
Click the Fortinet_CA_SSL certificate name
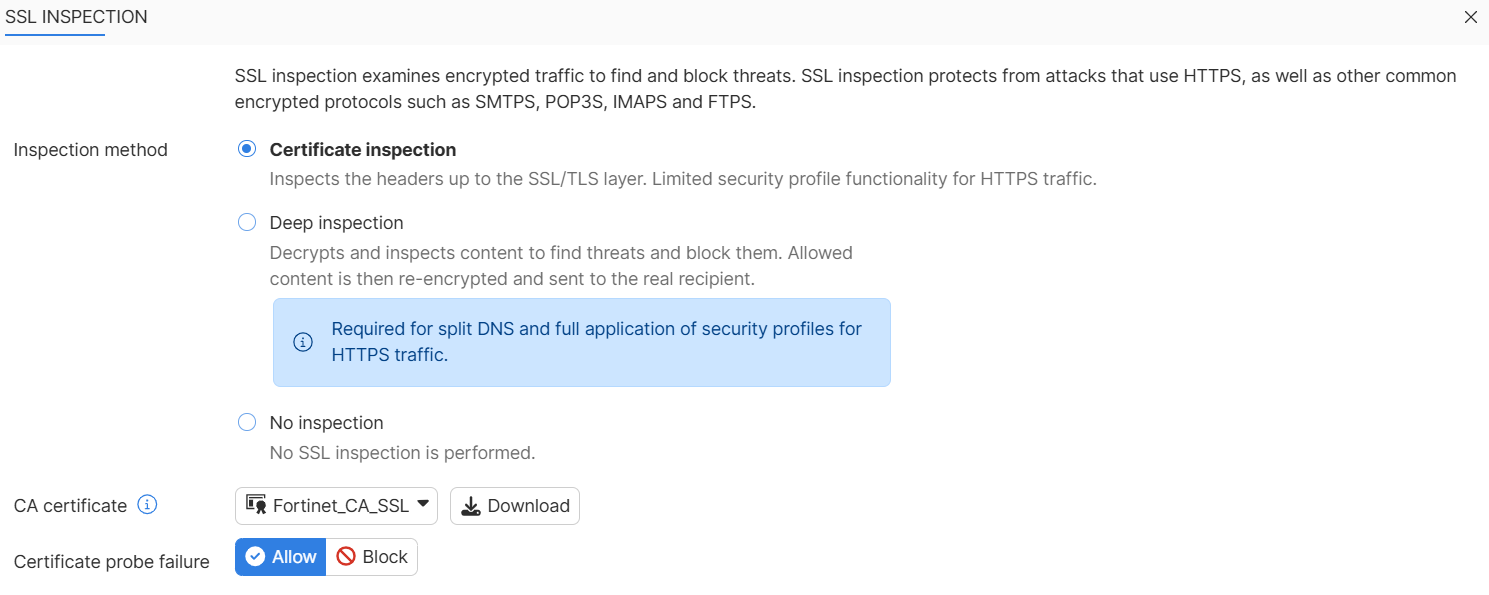pos(340,505)
